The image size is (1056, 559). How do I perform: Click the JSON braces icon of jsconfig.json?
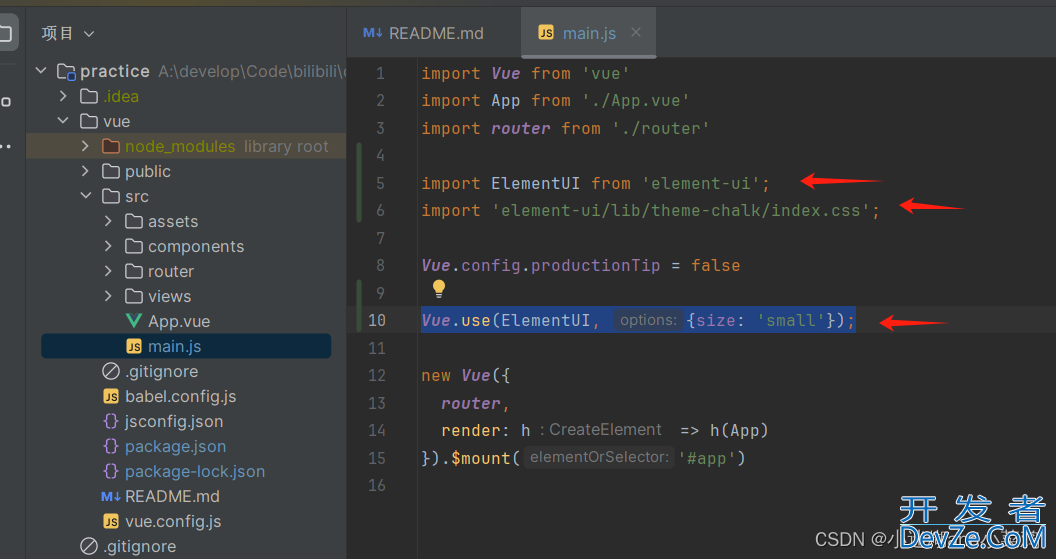(x=111, y=422)
